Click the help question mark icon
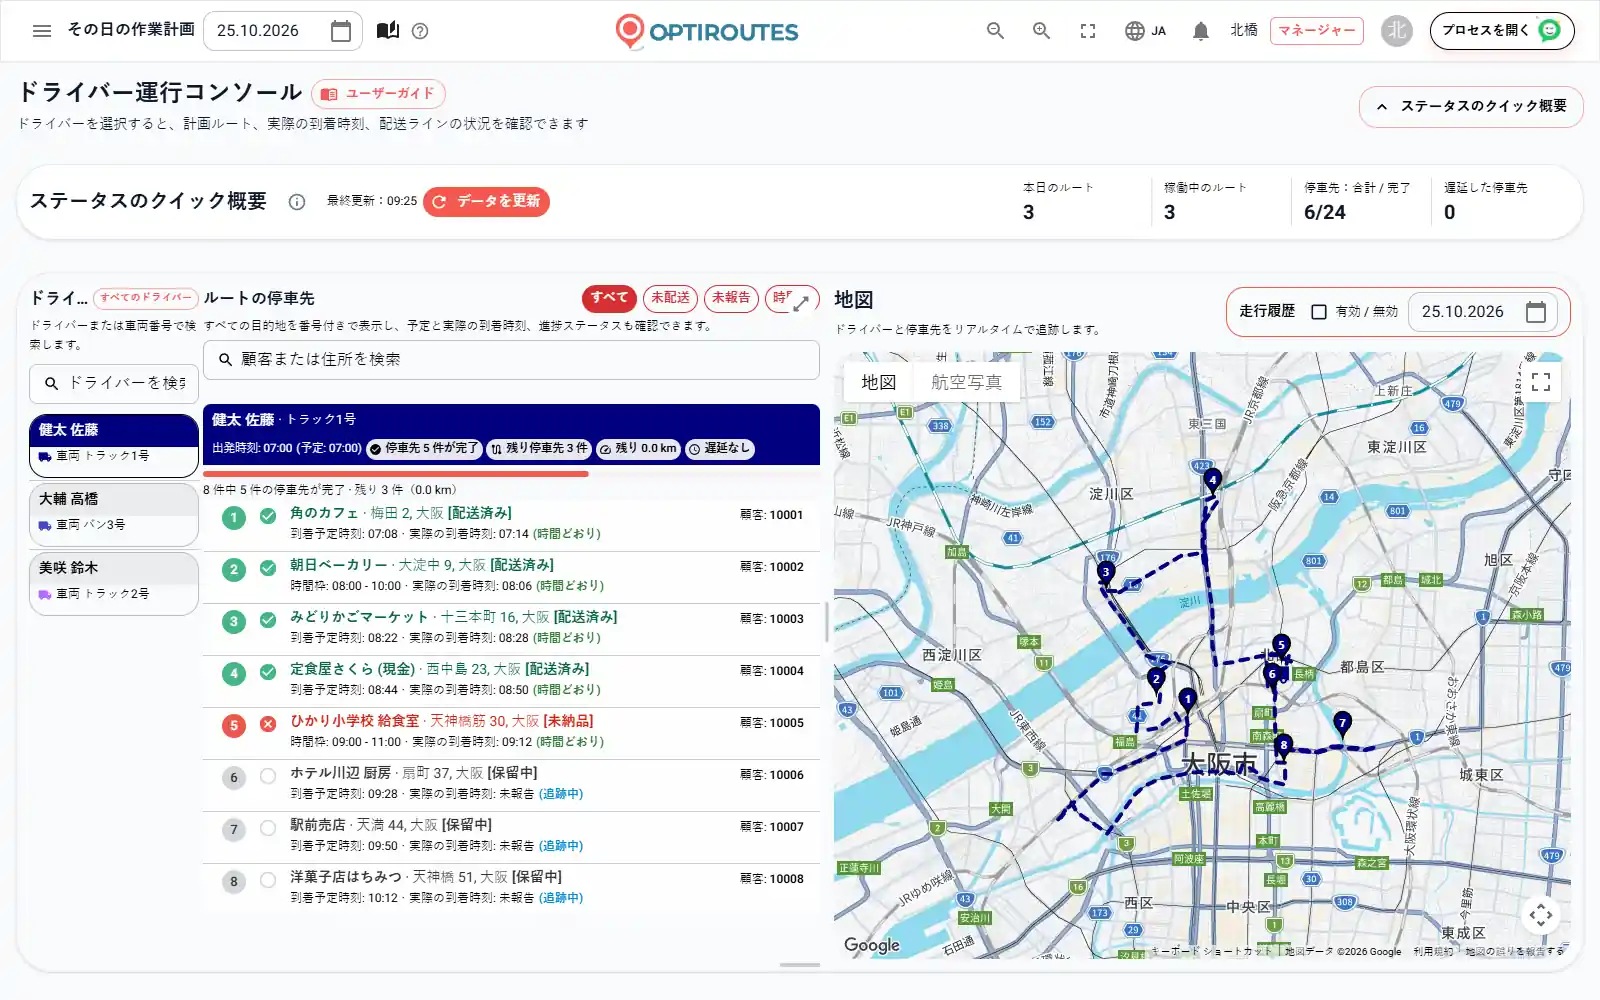 point(420,31)
